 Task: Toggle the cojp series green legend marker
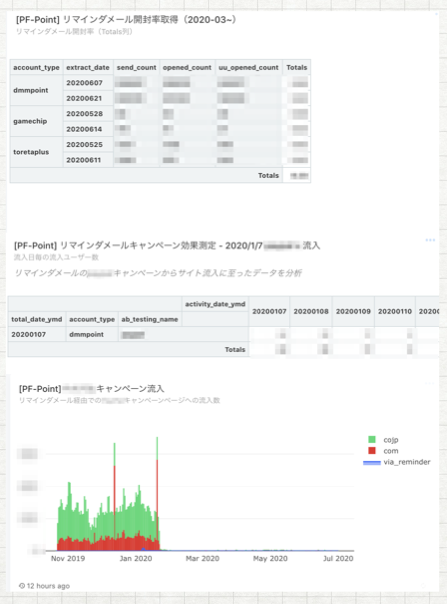point(372,440)
